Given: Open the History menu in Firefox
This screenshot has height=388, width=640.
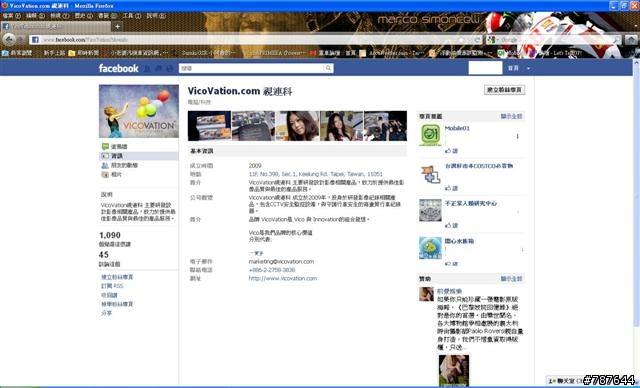Looking at the screenshot, I should click(x=83, y=16).
